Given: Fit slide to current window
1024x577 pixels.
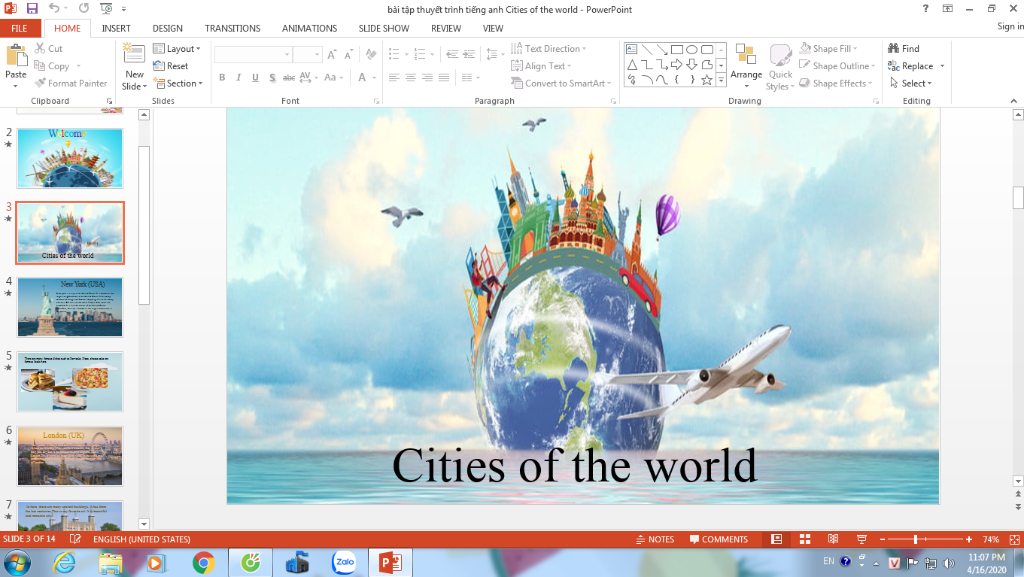Looking at the screenshot, I should [x=1014, y=539].
